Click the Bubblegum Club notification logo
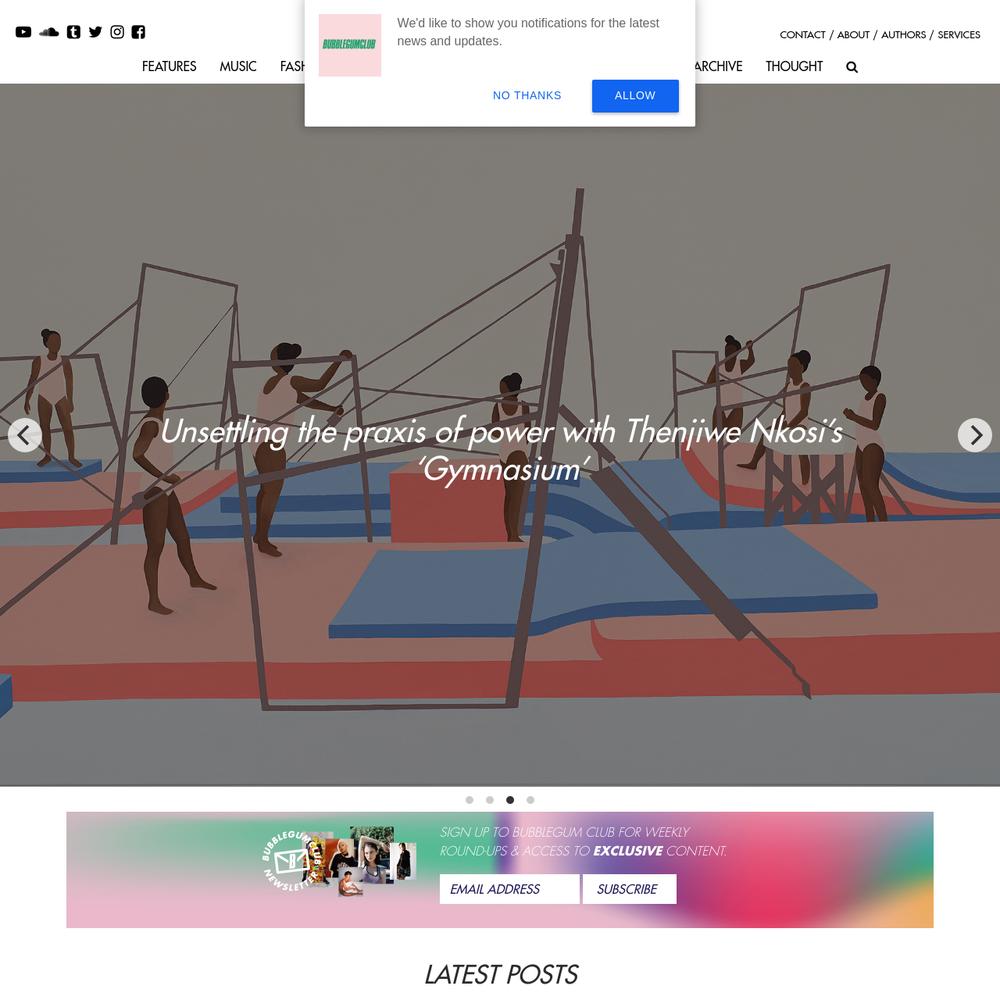Viewport: 1000px width, 1000px height. click(x=349, y=45)
